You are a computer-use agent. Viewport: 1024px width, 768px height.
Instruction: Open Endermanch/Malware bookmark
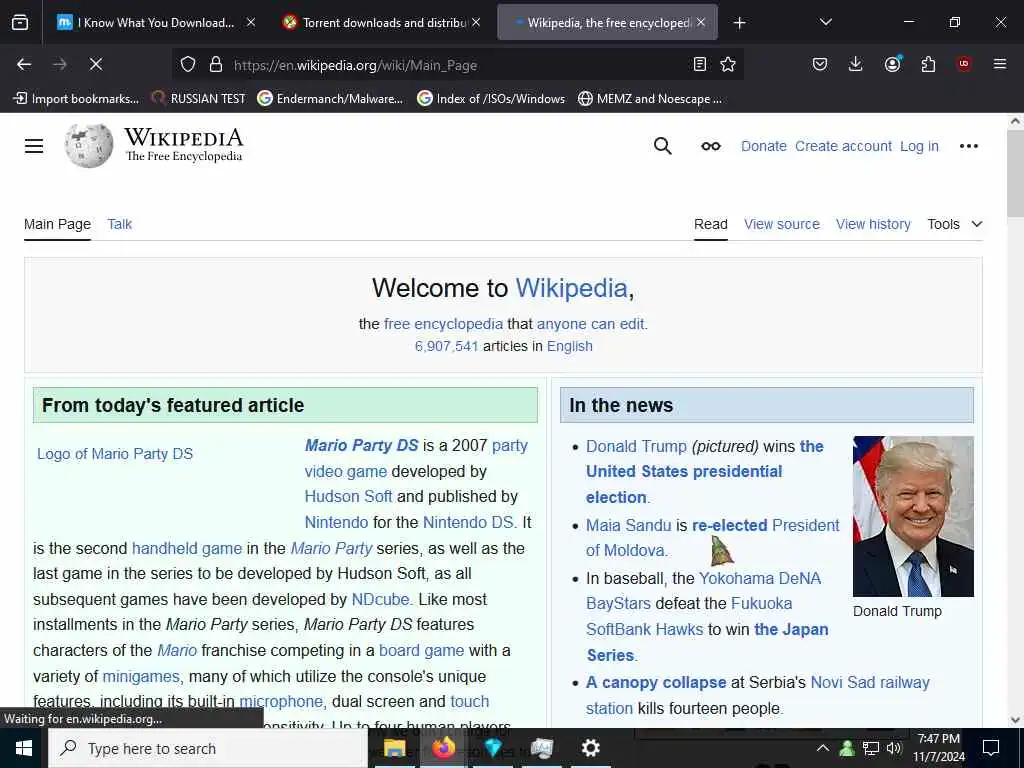pos(330,99)
